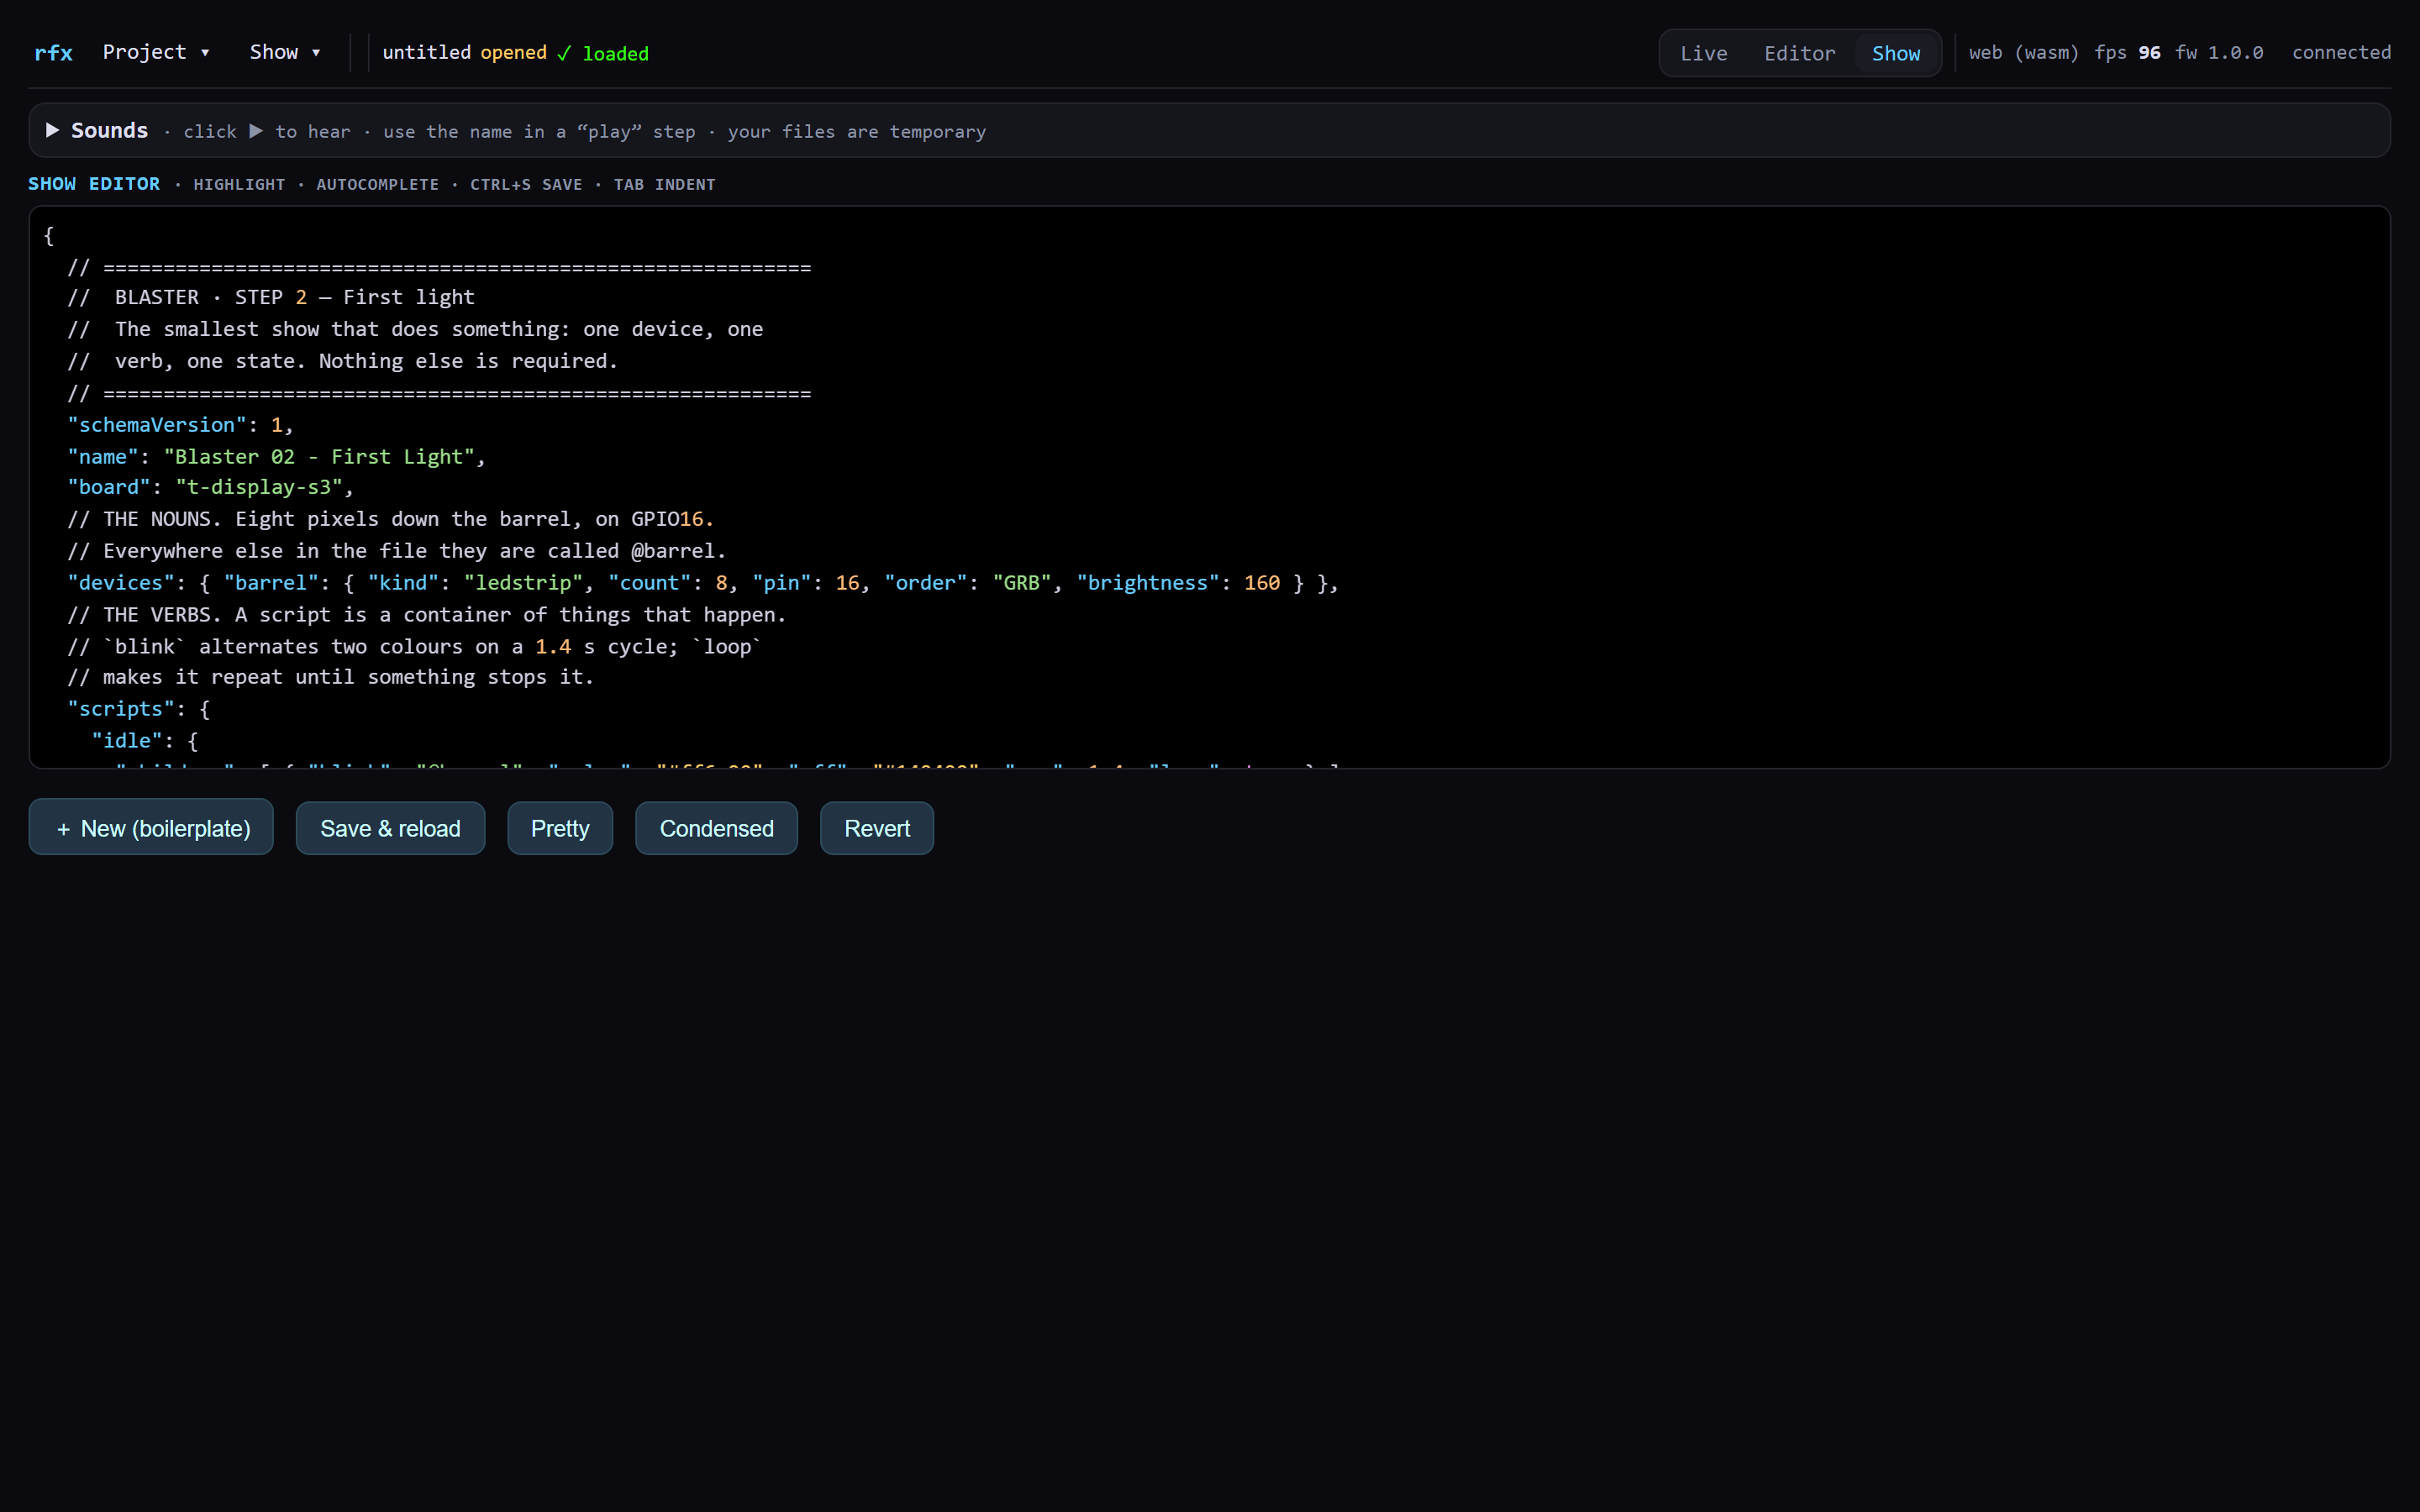Switch to the Live tab

click(1703, 53)
